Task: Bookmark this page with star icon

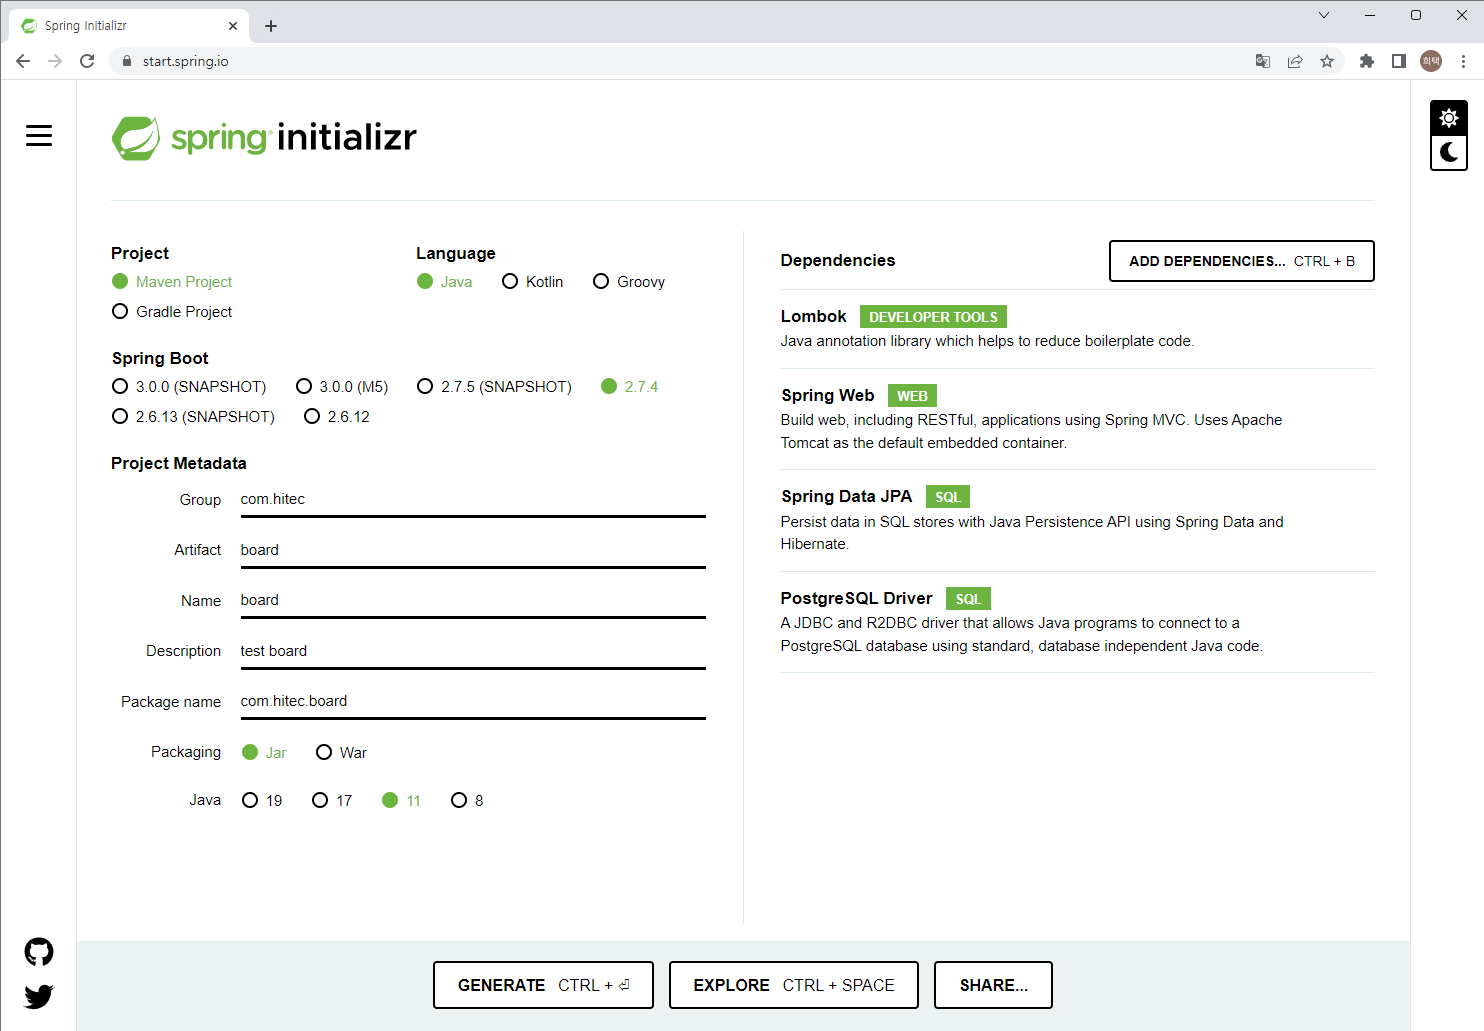Action: [x=1327, y=61]
